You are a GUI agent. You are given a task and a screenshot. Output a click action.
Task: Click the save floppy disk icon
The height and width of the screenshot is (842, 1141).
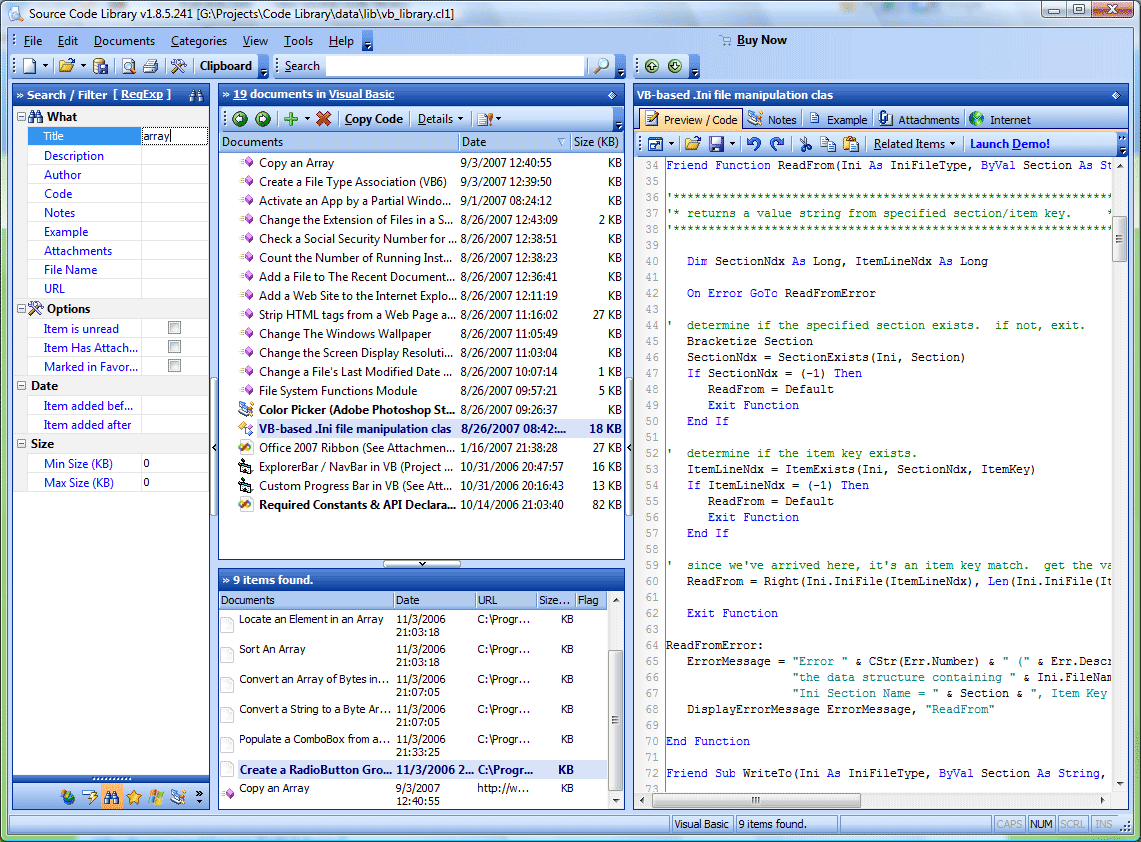click(x=716, y=144)
